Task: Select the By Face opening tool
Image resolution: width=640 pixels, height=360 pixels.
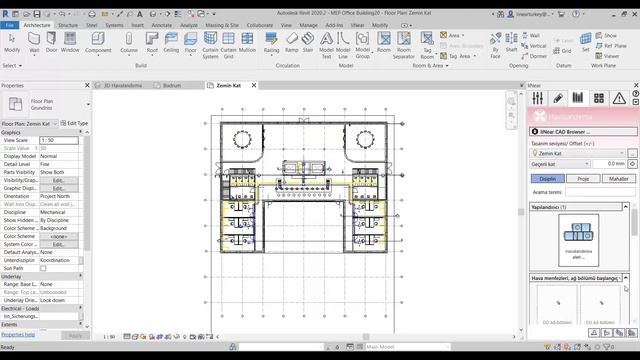Action: click(x=496, y=45)
